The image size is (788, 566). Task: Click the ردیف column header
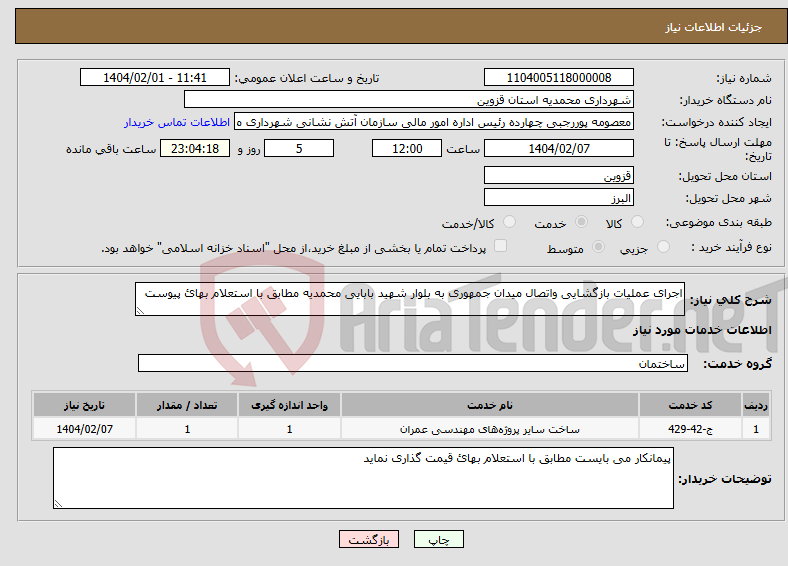(x=756, y=405)
